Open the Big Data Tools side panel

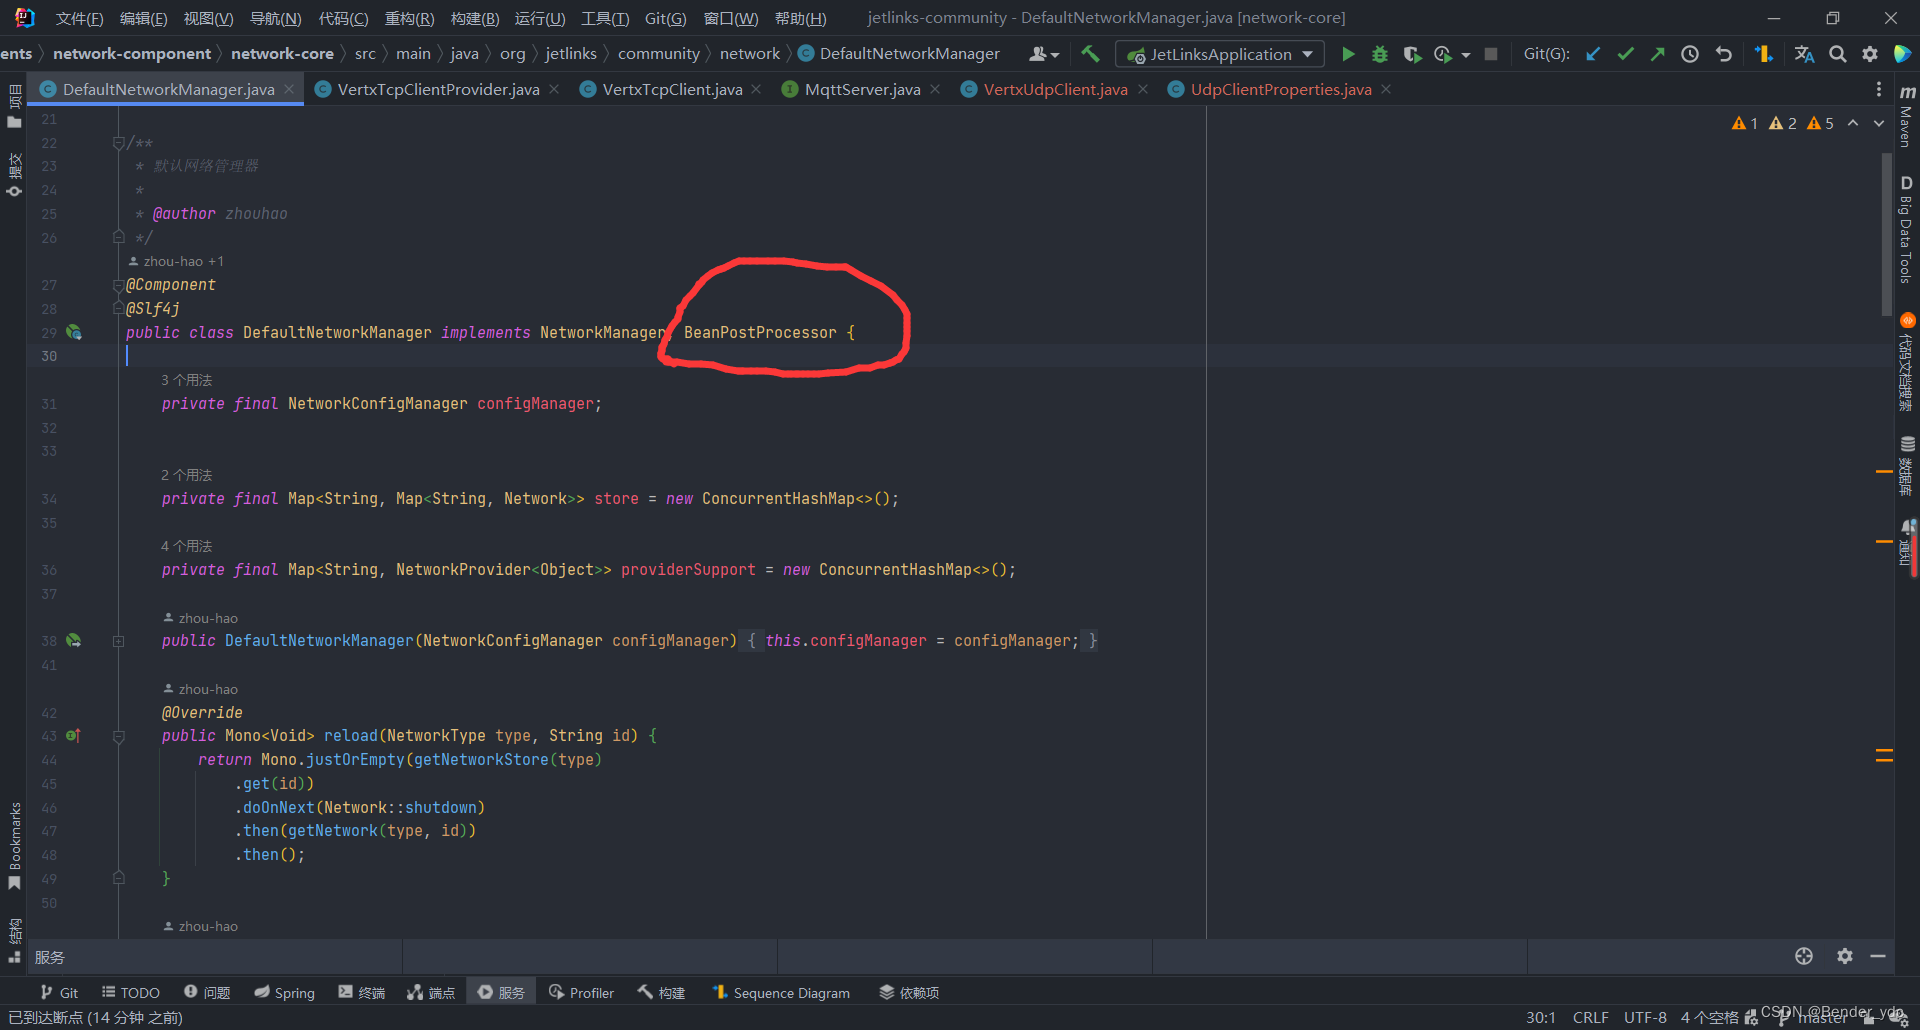tap(1907, 230)
